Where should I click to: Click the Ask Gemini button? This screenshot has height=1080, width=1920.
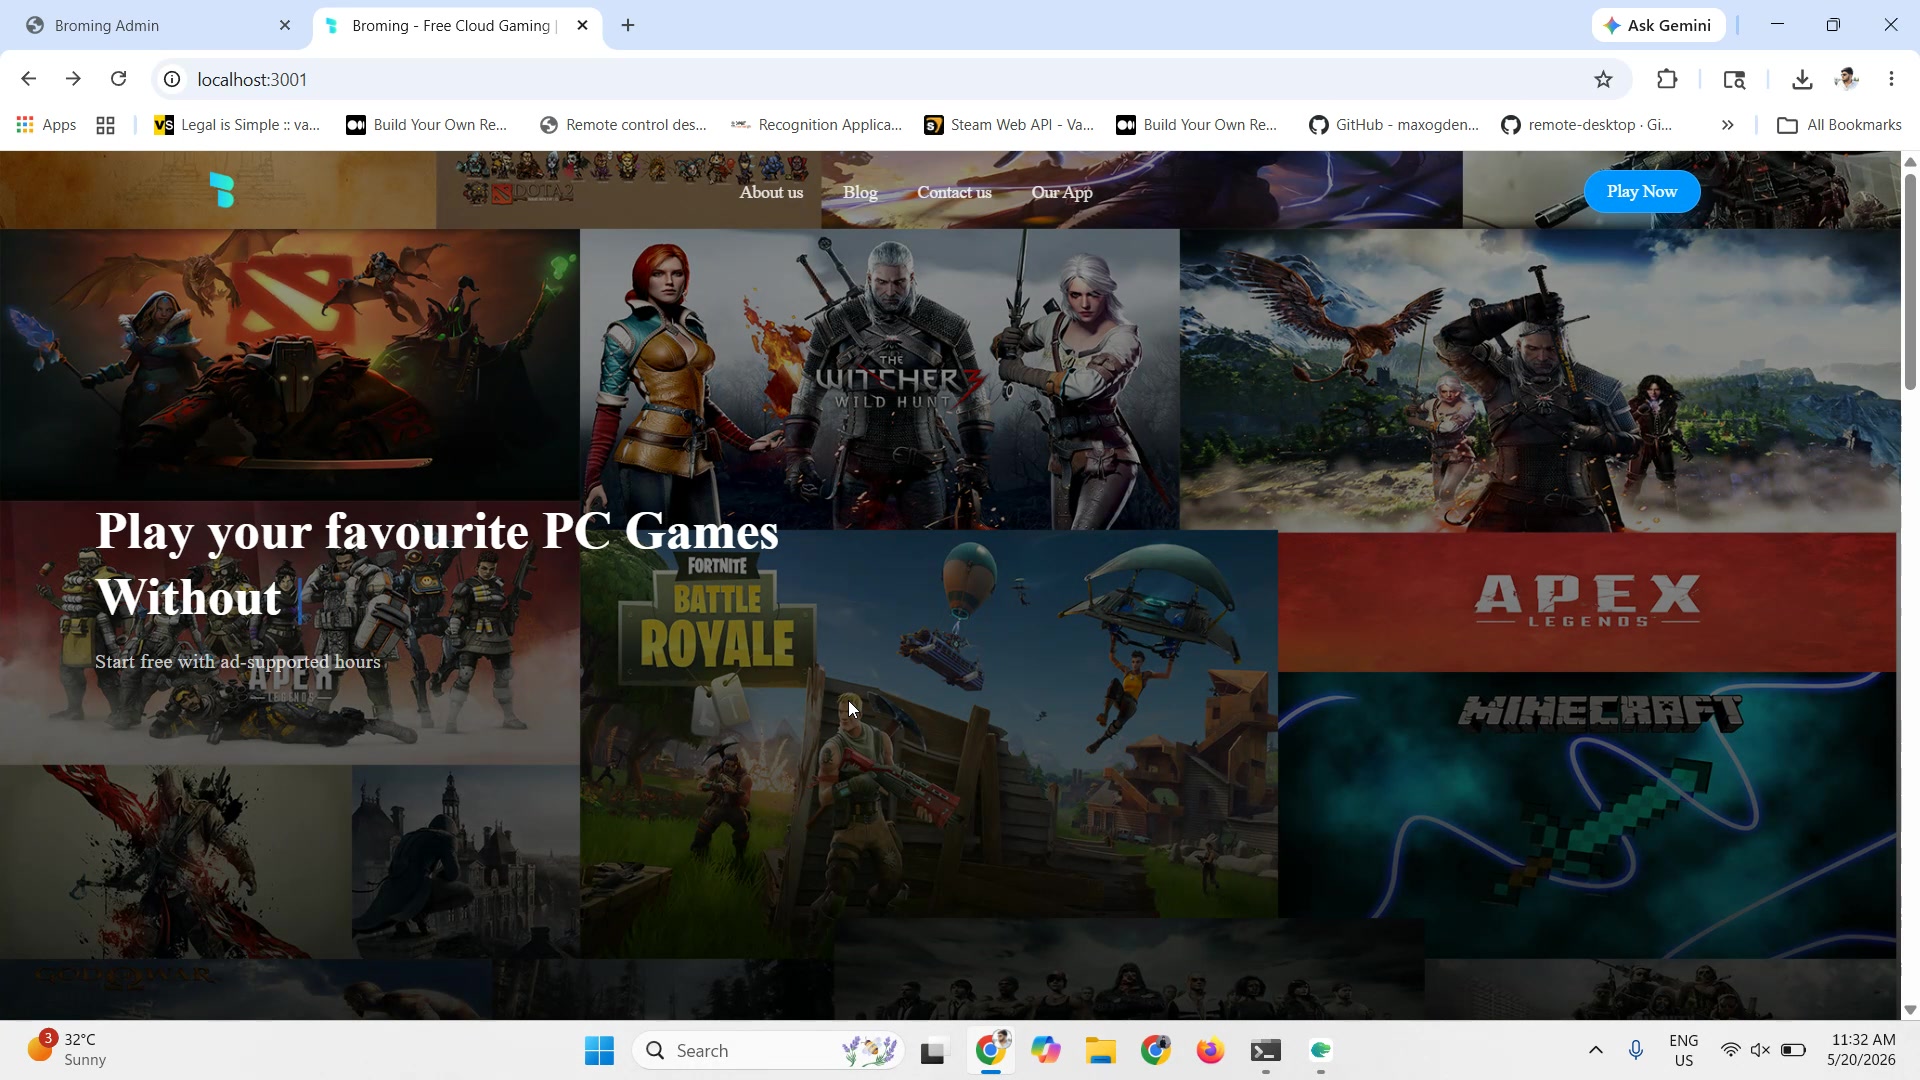(1658, 25)
